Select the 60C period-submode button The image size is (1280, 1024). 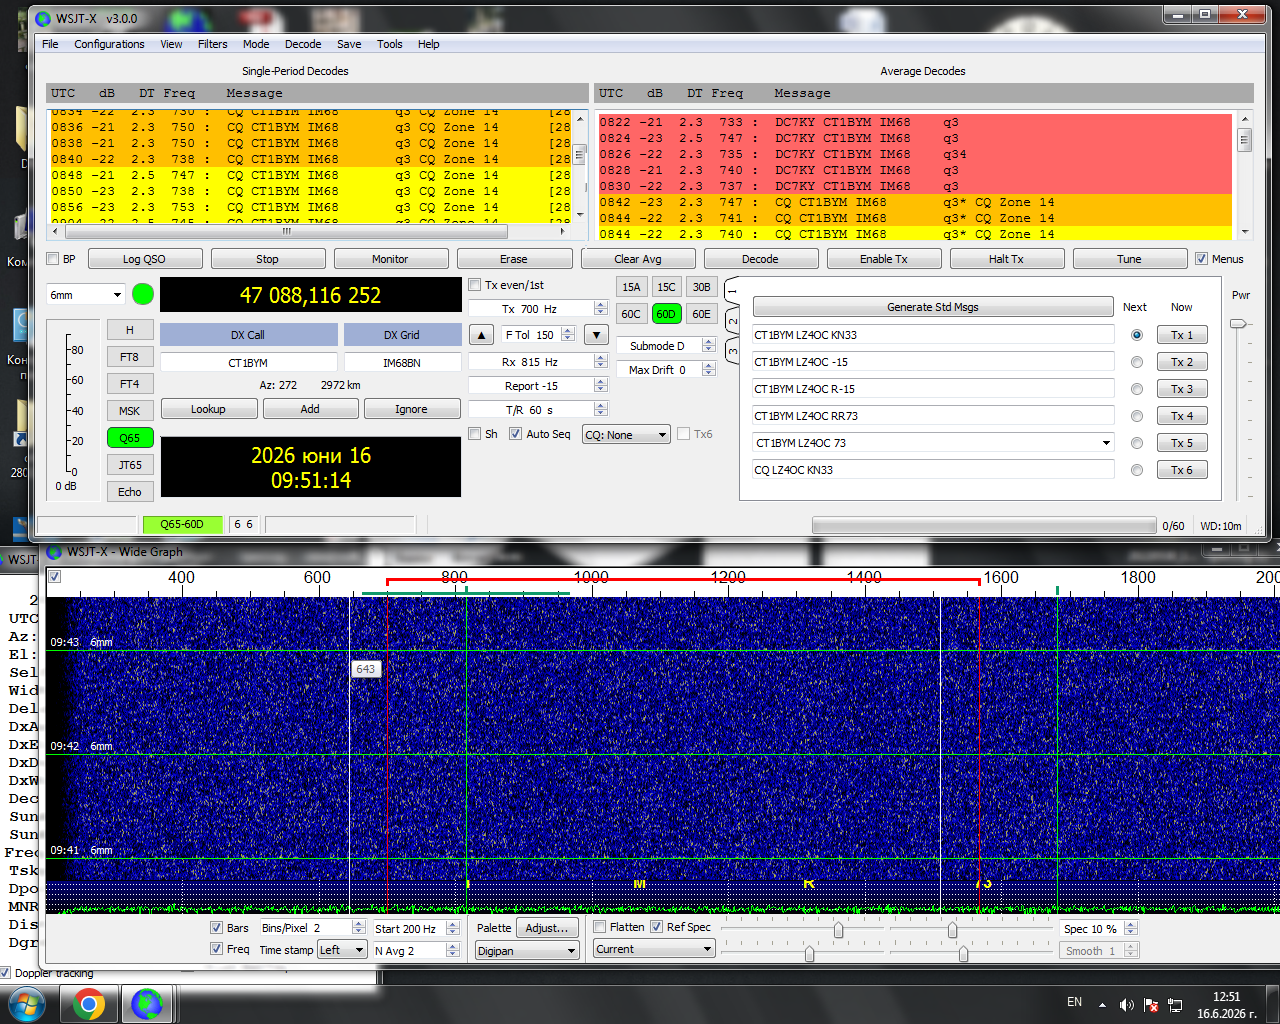coord(631,314)
